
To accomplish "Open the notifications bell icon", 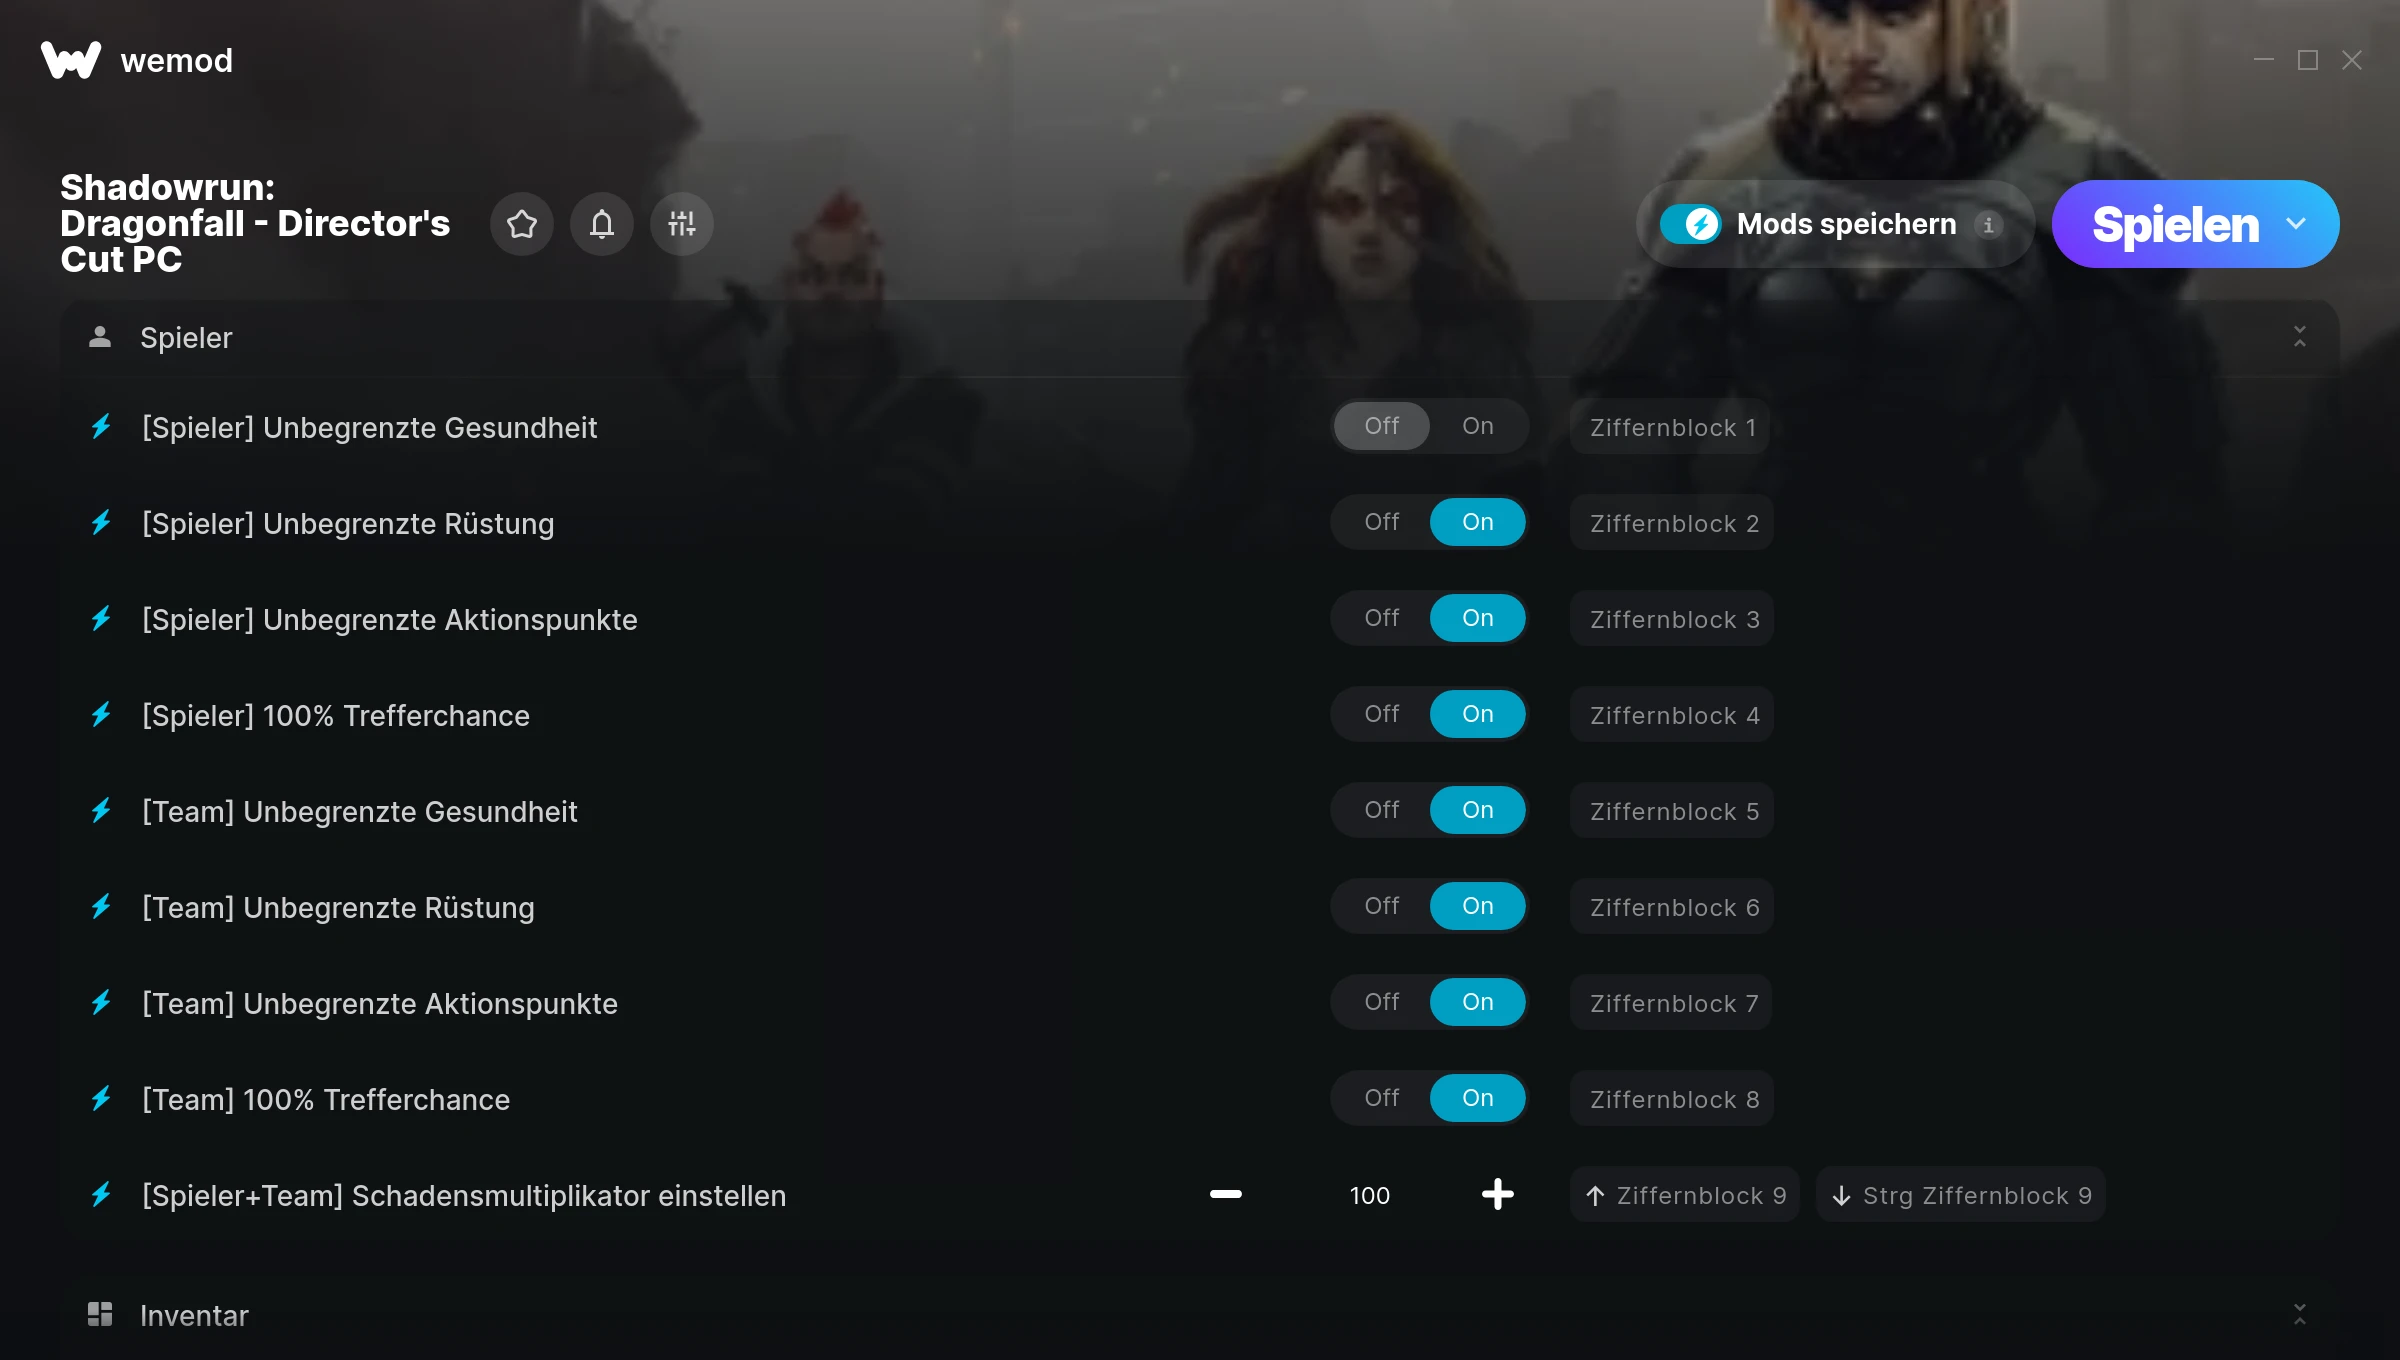I will tap(602, 224).
